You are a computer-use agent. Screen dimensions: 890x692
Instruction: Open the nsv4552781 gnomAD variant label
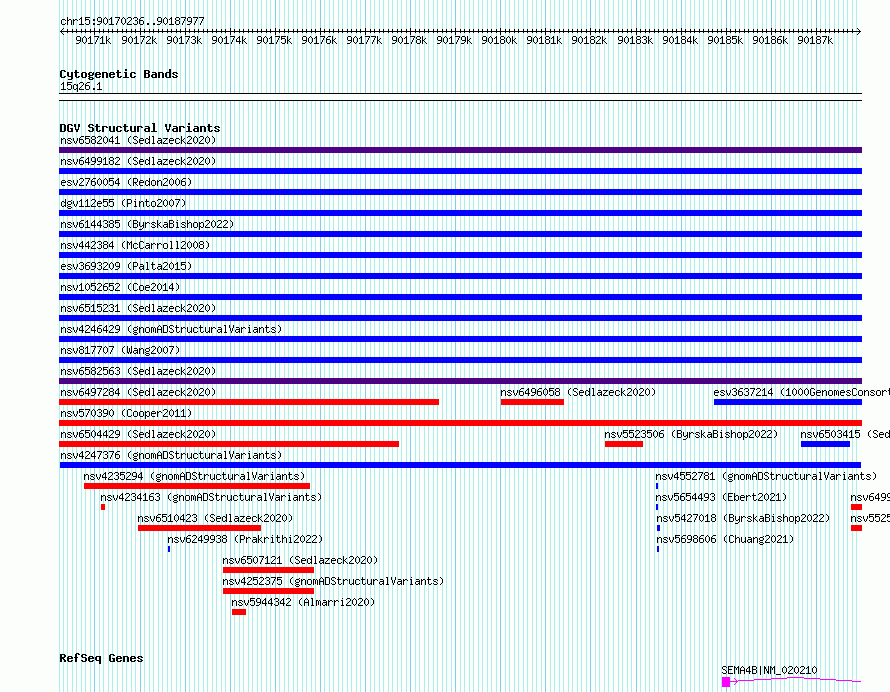tap(766, 476)
